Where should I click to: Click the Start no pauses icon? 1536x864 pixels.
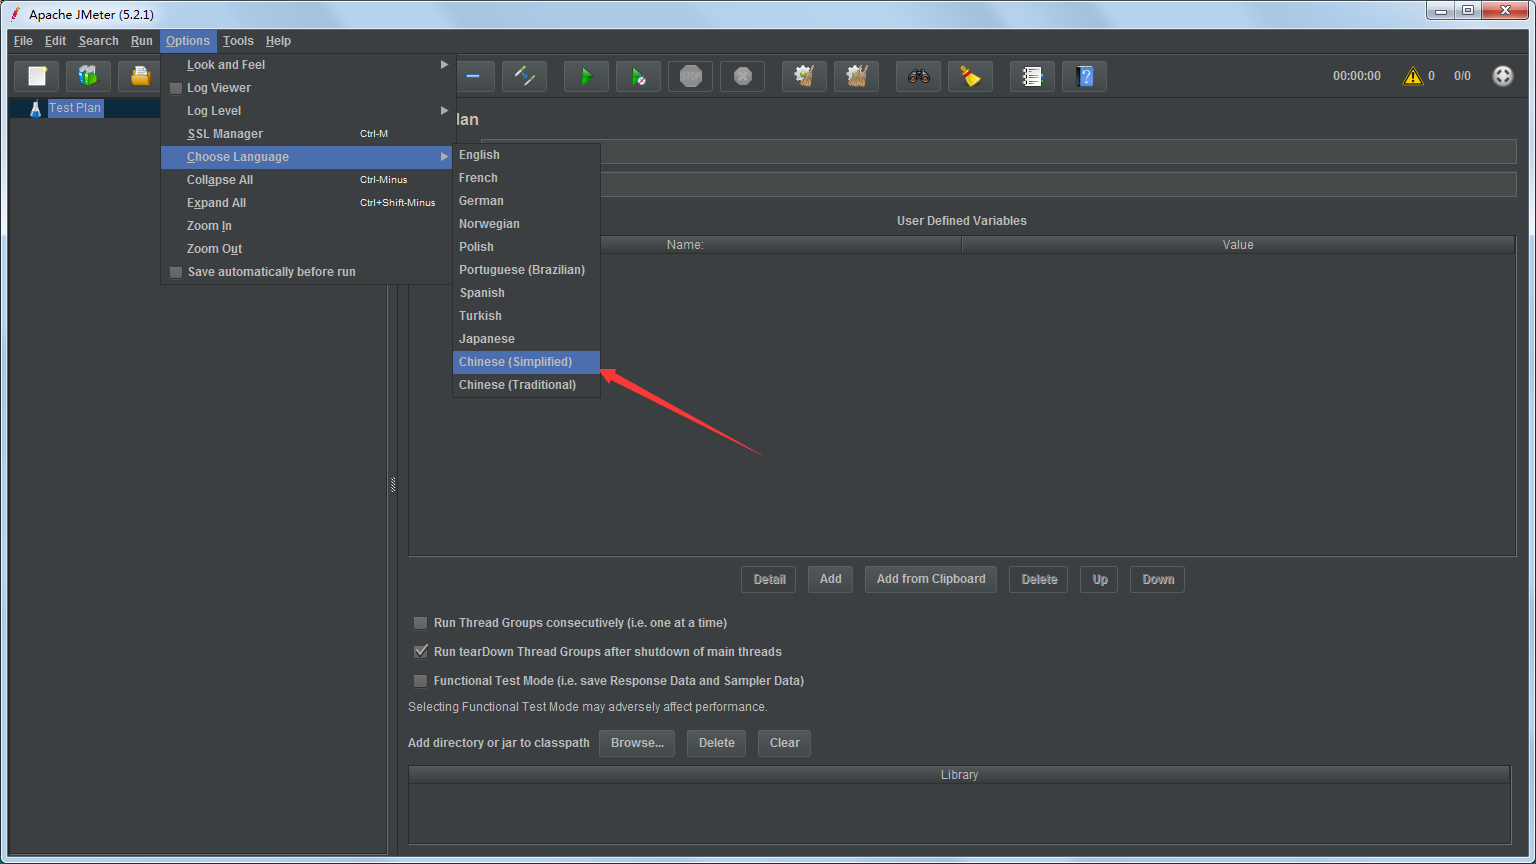tap(638, 76)
